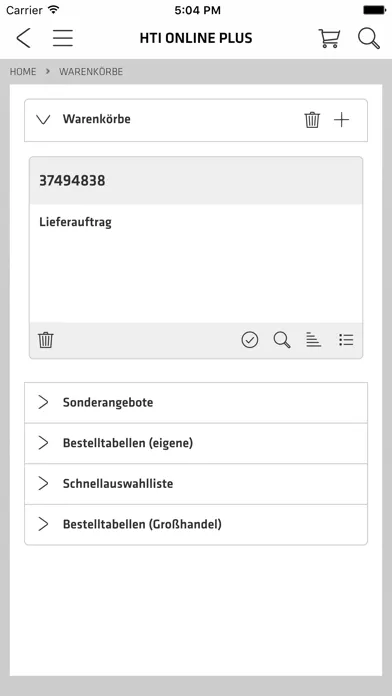Activate cart 37494838 with checkmark icon
The height and width of the screenshot is (696, 392).
coord(250,340)
